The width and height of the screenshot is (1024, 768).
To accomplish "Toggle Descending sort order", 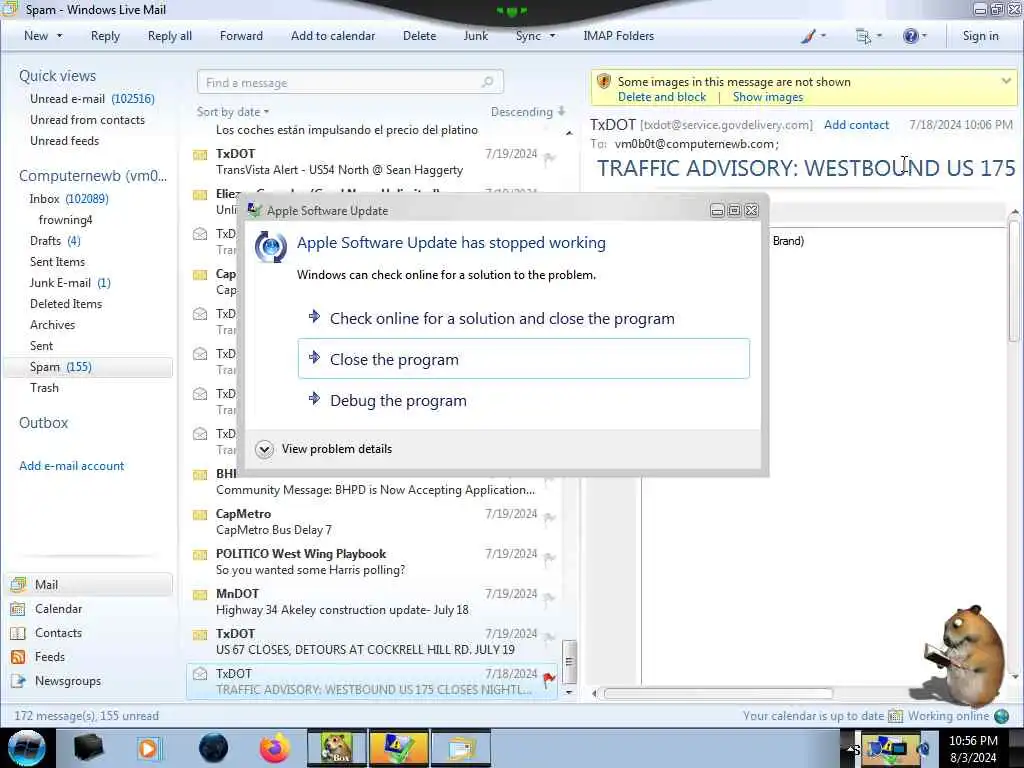I will point(528,112).
